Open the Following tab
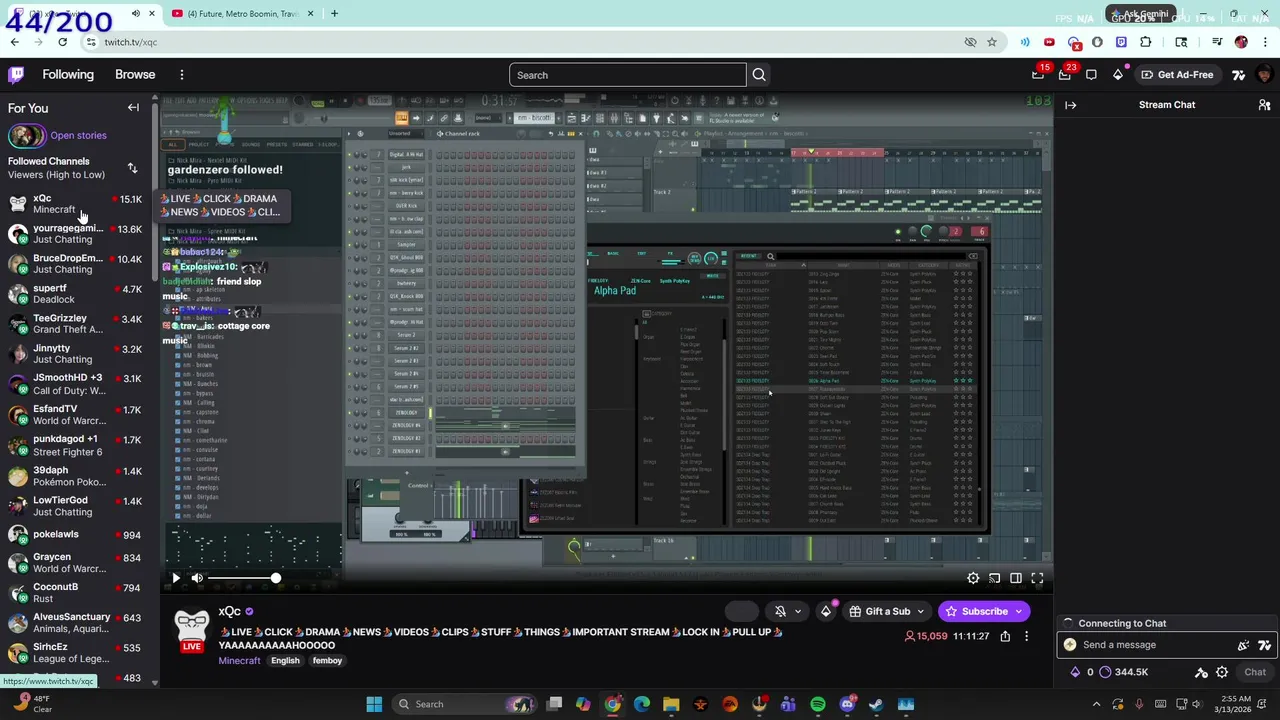The width and height of the screenshot is (1280, 720). (68, 75)
